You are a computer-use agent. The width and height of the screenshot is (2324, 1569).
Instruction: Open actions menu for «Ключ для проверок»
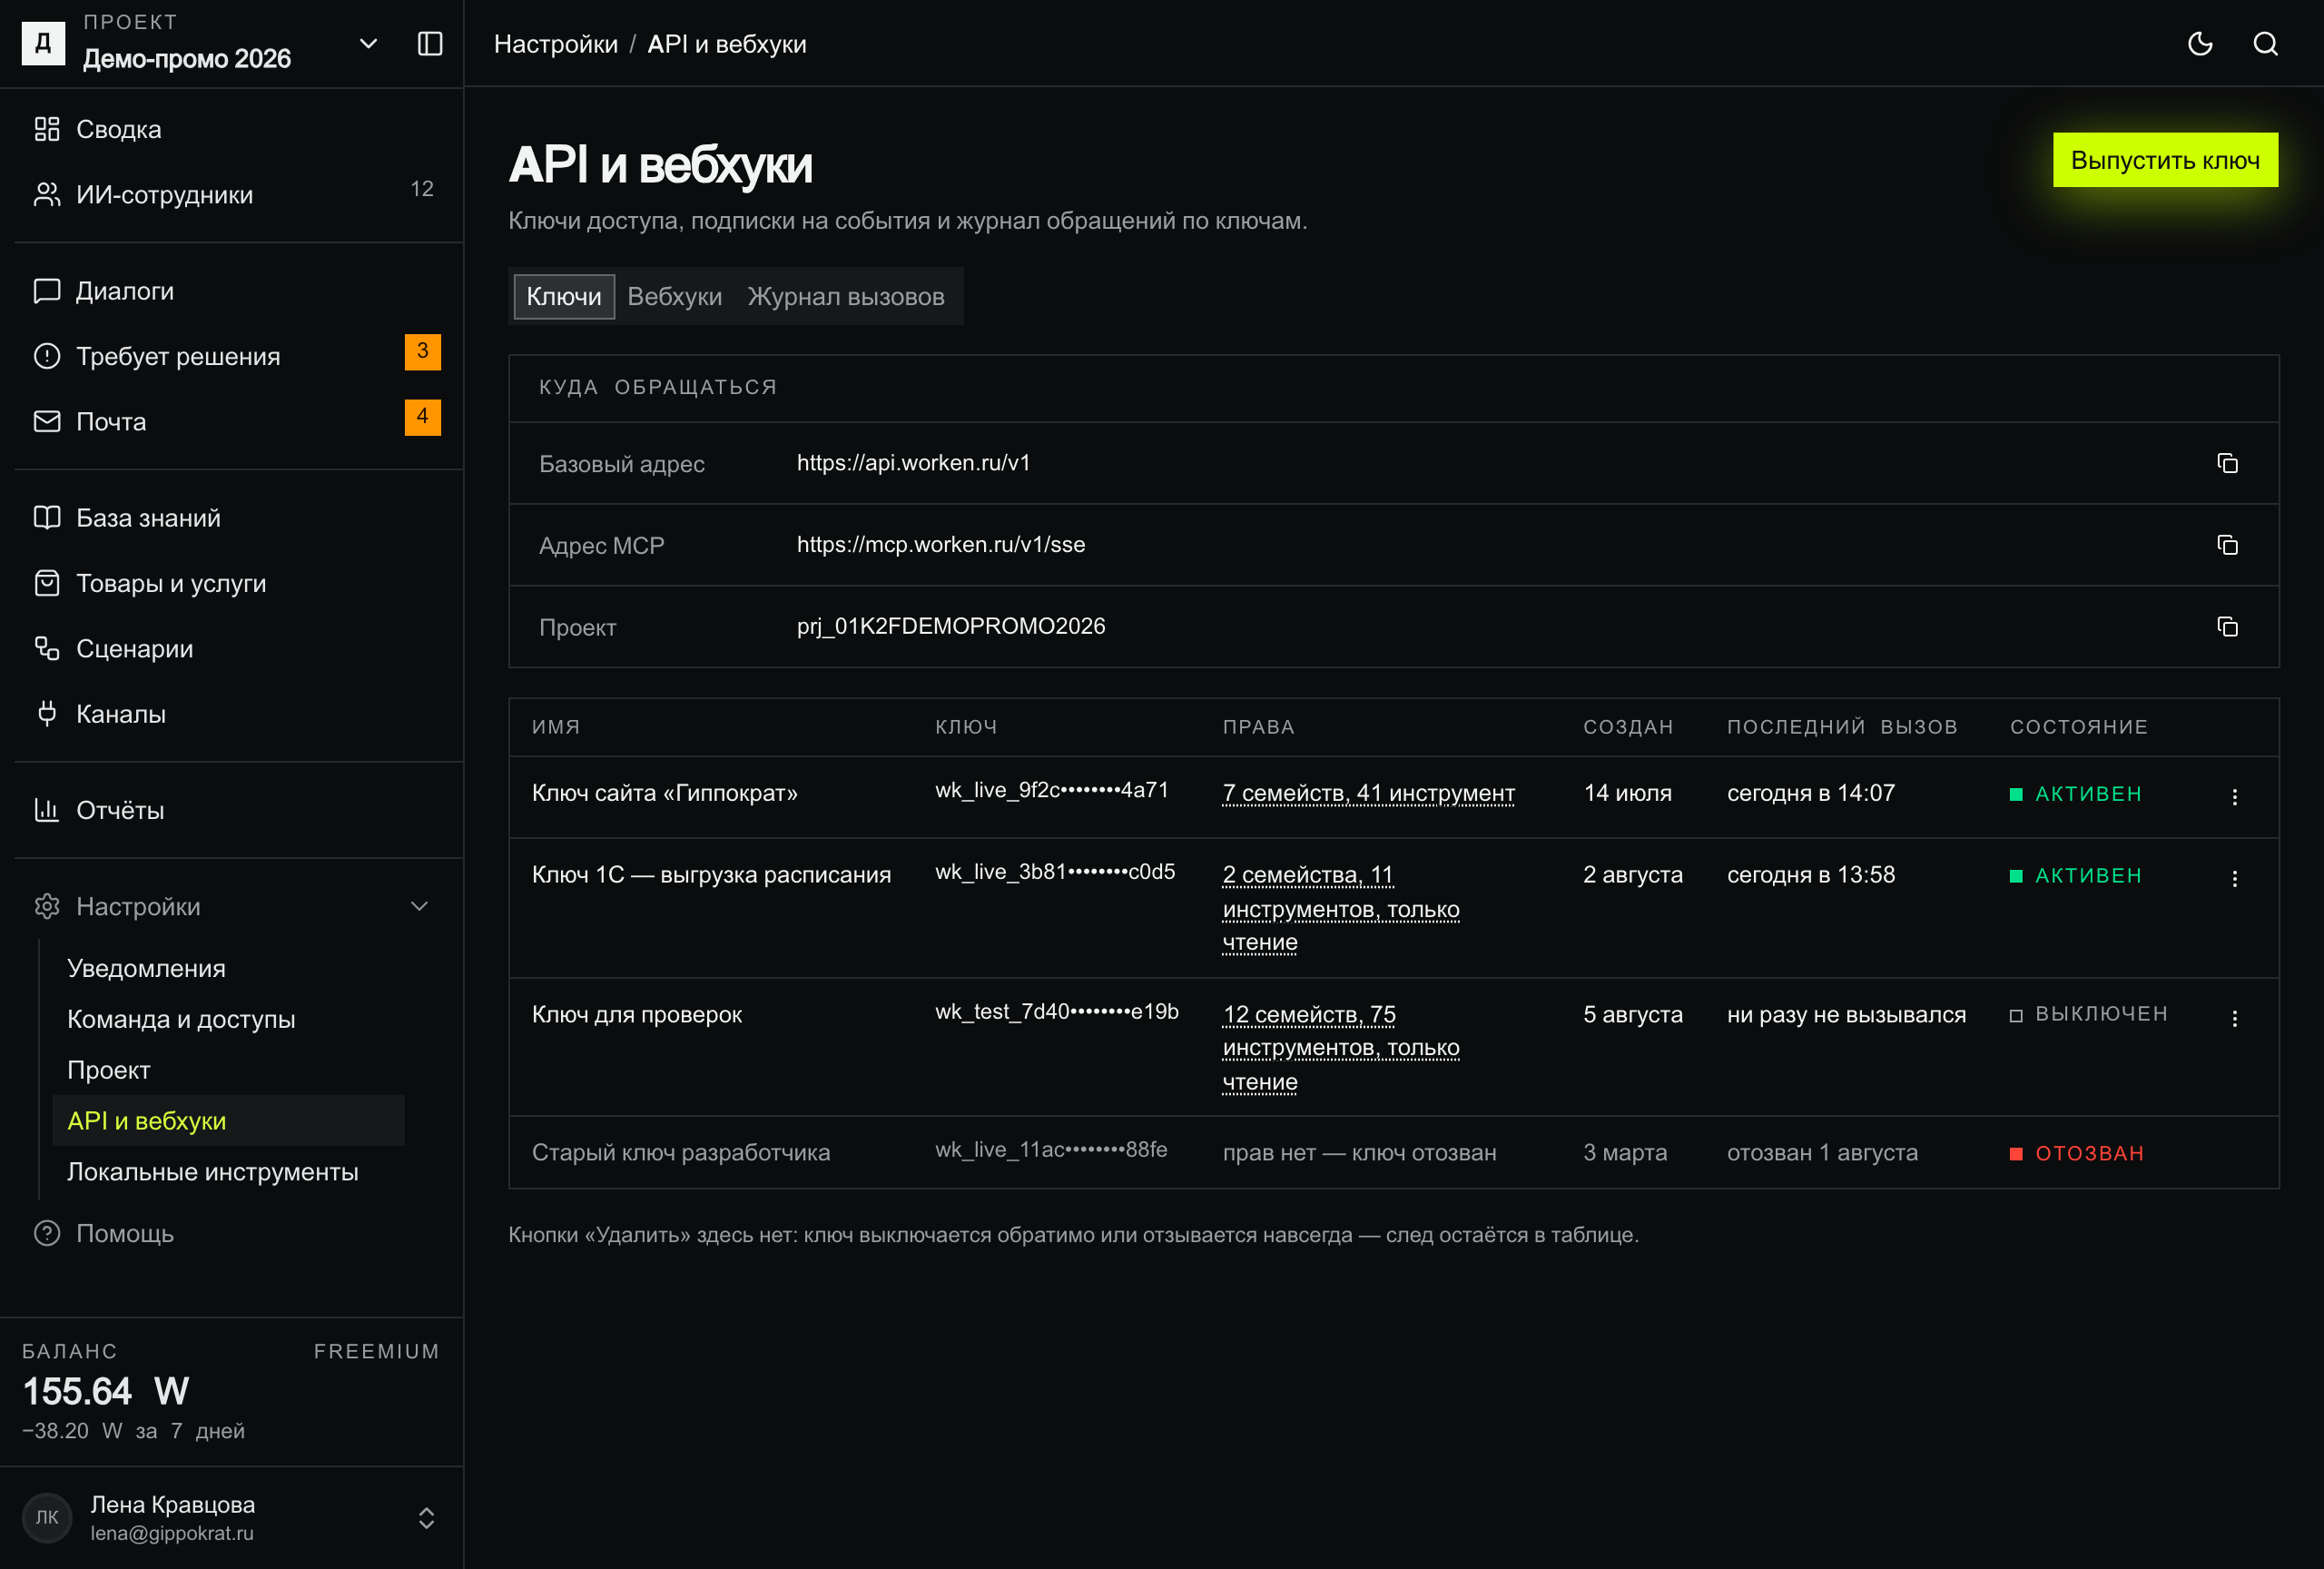(x=2234, y=1018)
